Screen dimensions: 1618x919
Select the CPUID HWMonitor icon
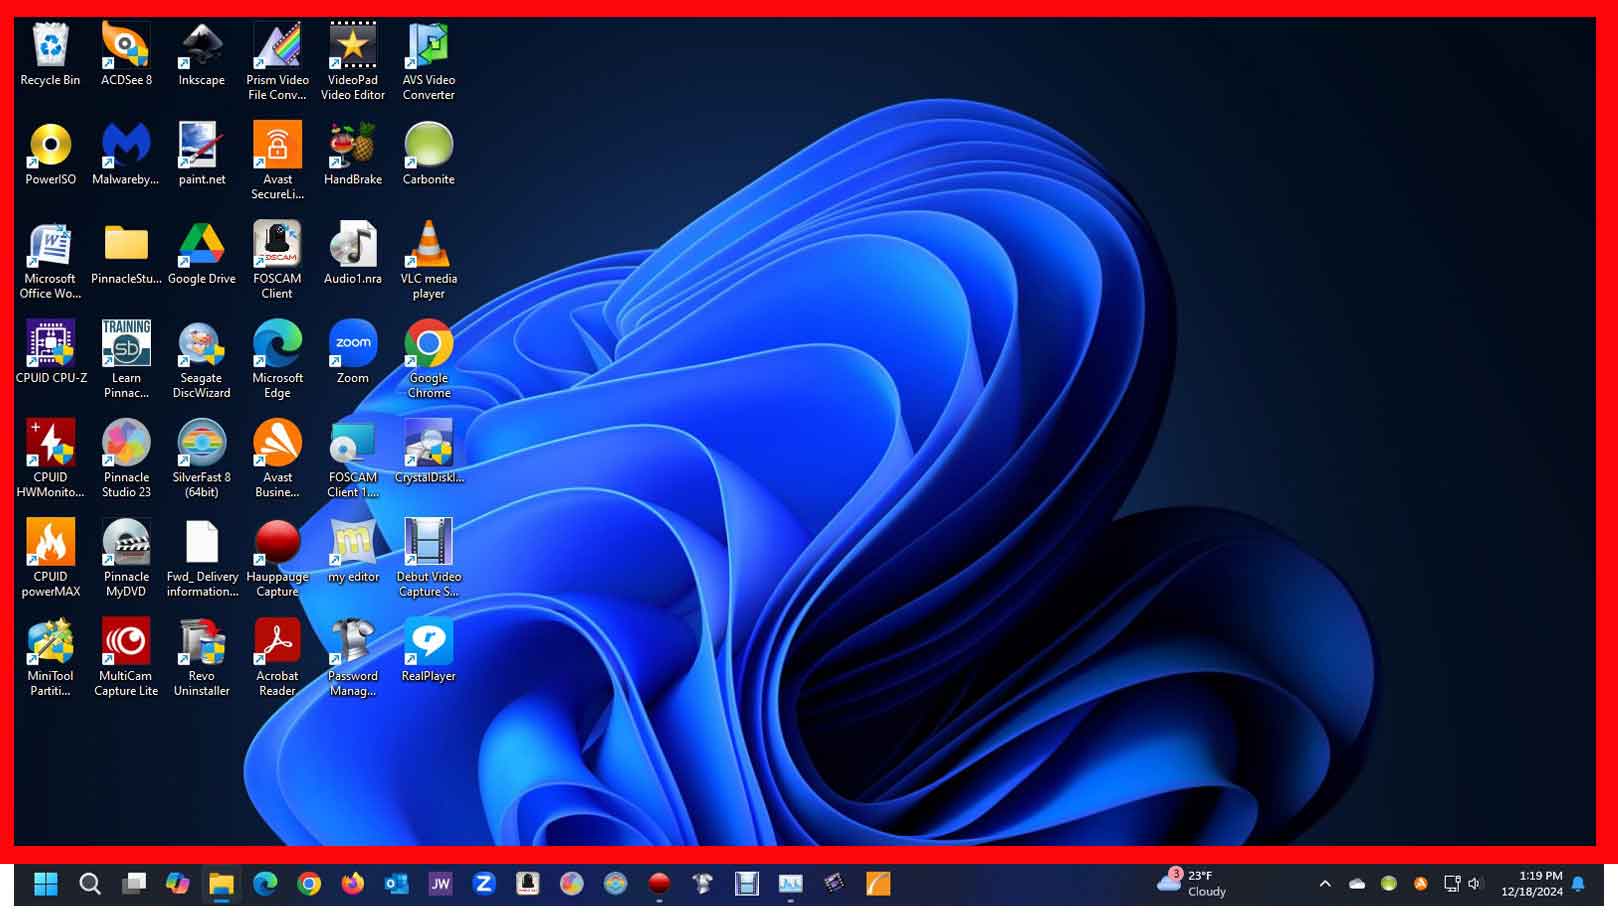[x=50, y=458]
